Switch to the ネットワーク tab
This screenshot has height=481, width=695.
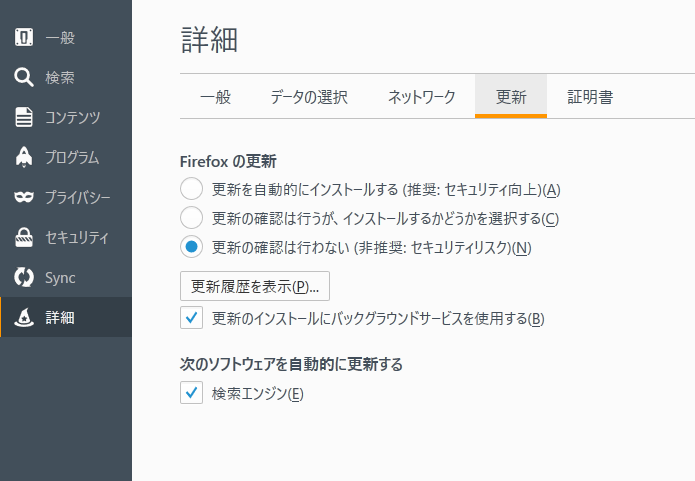421,97
